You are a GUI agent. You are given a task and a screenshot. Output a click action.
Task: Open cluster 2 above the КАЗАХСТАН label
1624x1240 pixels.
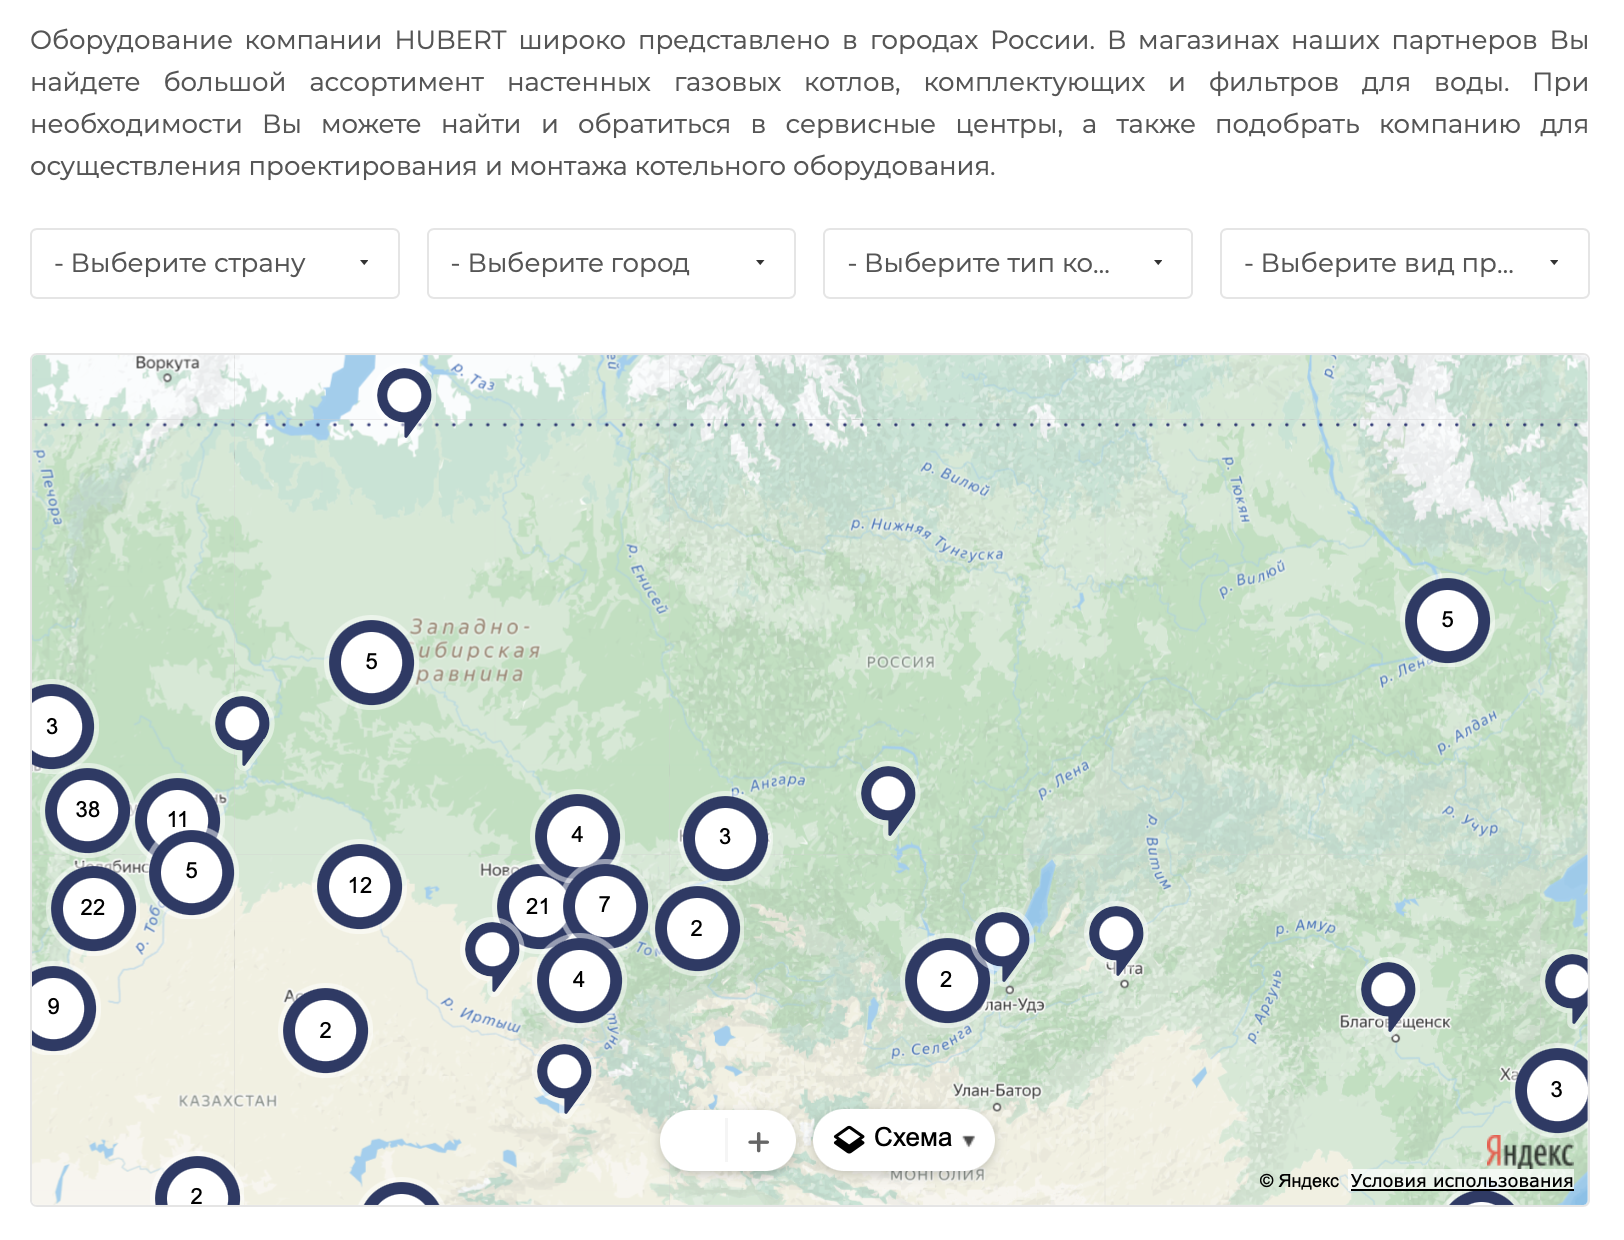pyautogui.click(x=326, y=1031)
